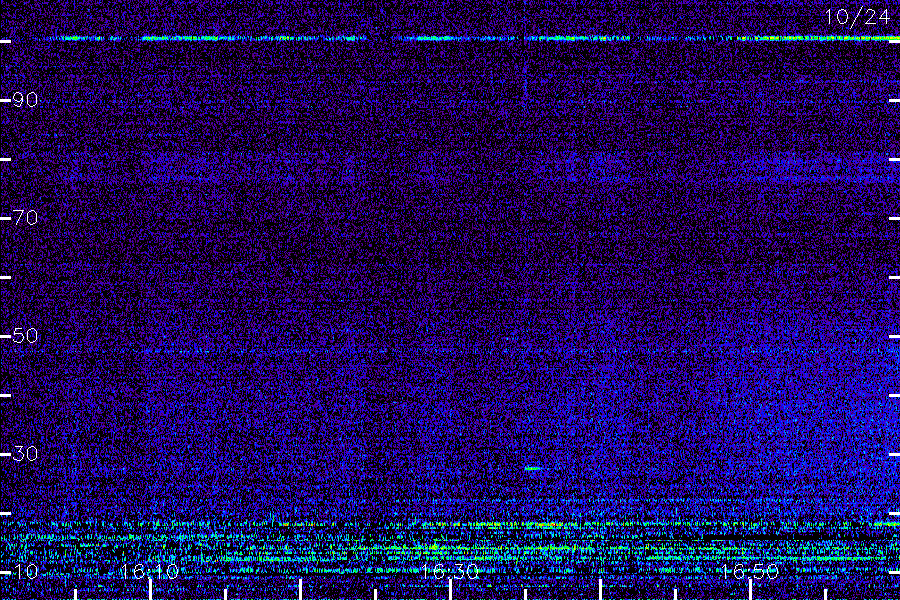
Task: Click the 70 frequency axis label
Action: click(25, 218)
